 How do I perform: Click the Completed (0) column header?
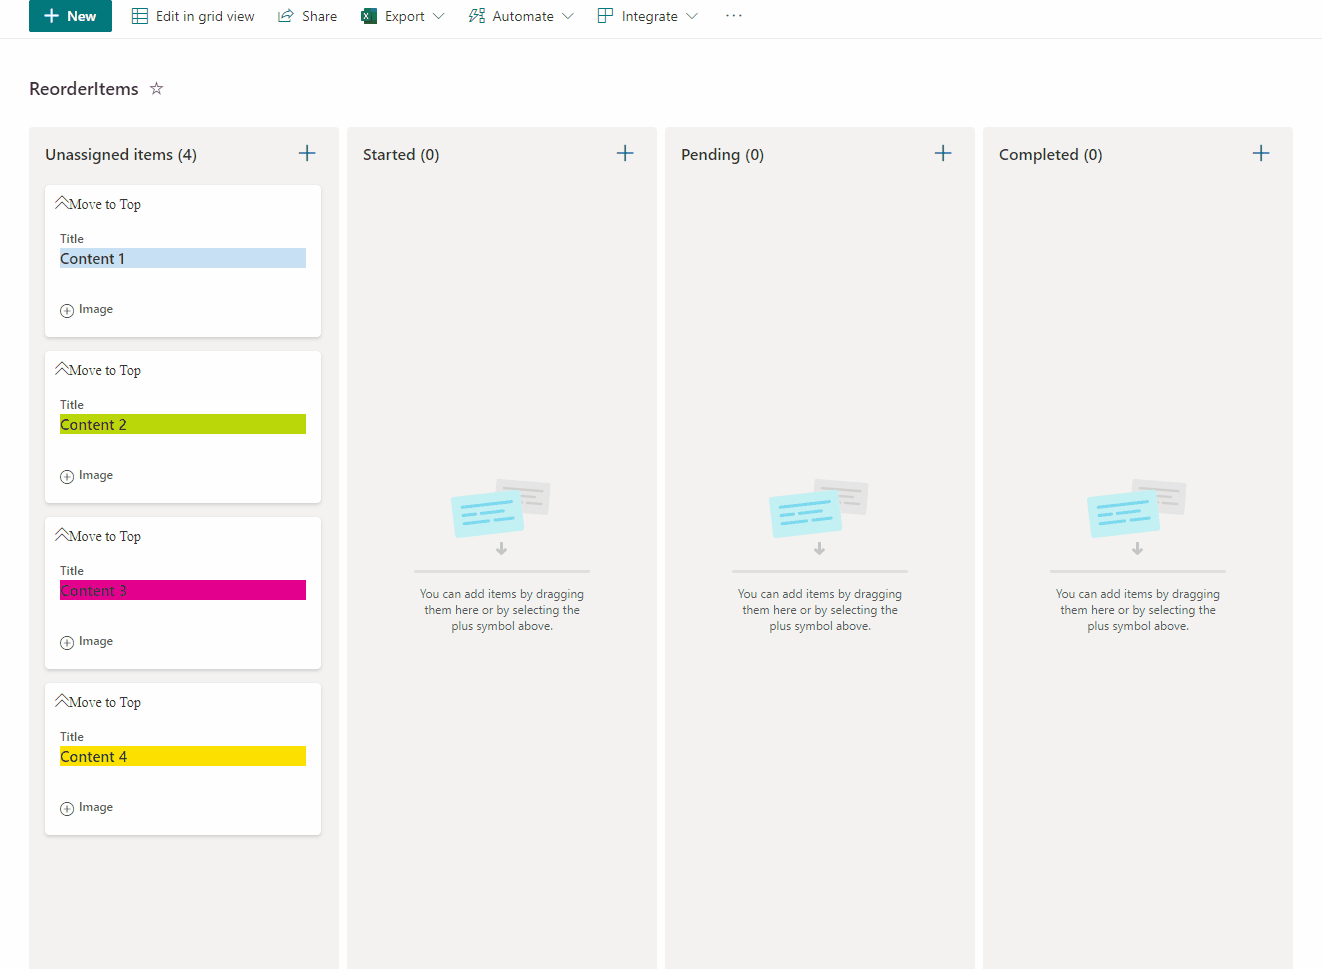pyautogui.click(x=1050, y=154)
